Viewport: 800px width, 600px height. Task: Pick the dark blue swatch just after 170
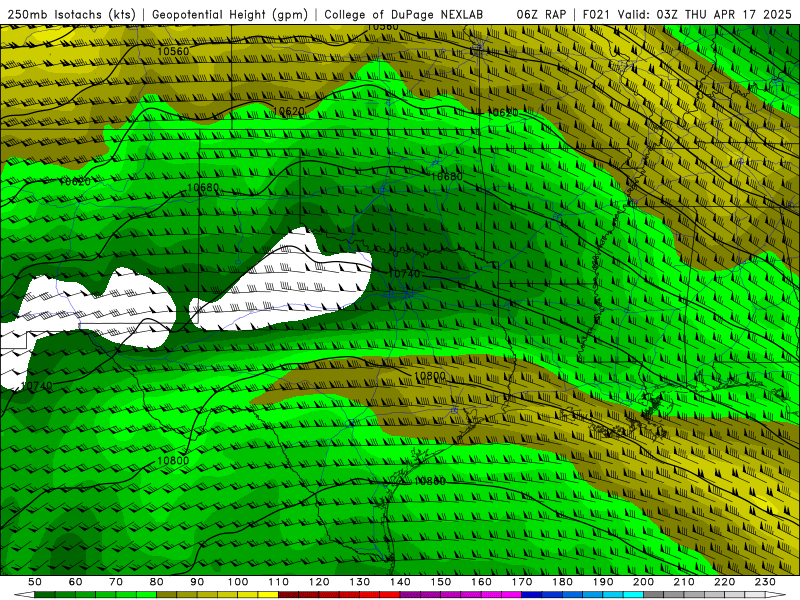[532, 595]
